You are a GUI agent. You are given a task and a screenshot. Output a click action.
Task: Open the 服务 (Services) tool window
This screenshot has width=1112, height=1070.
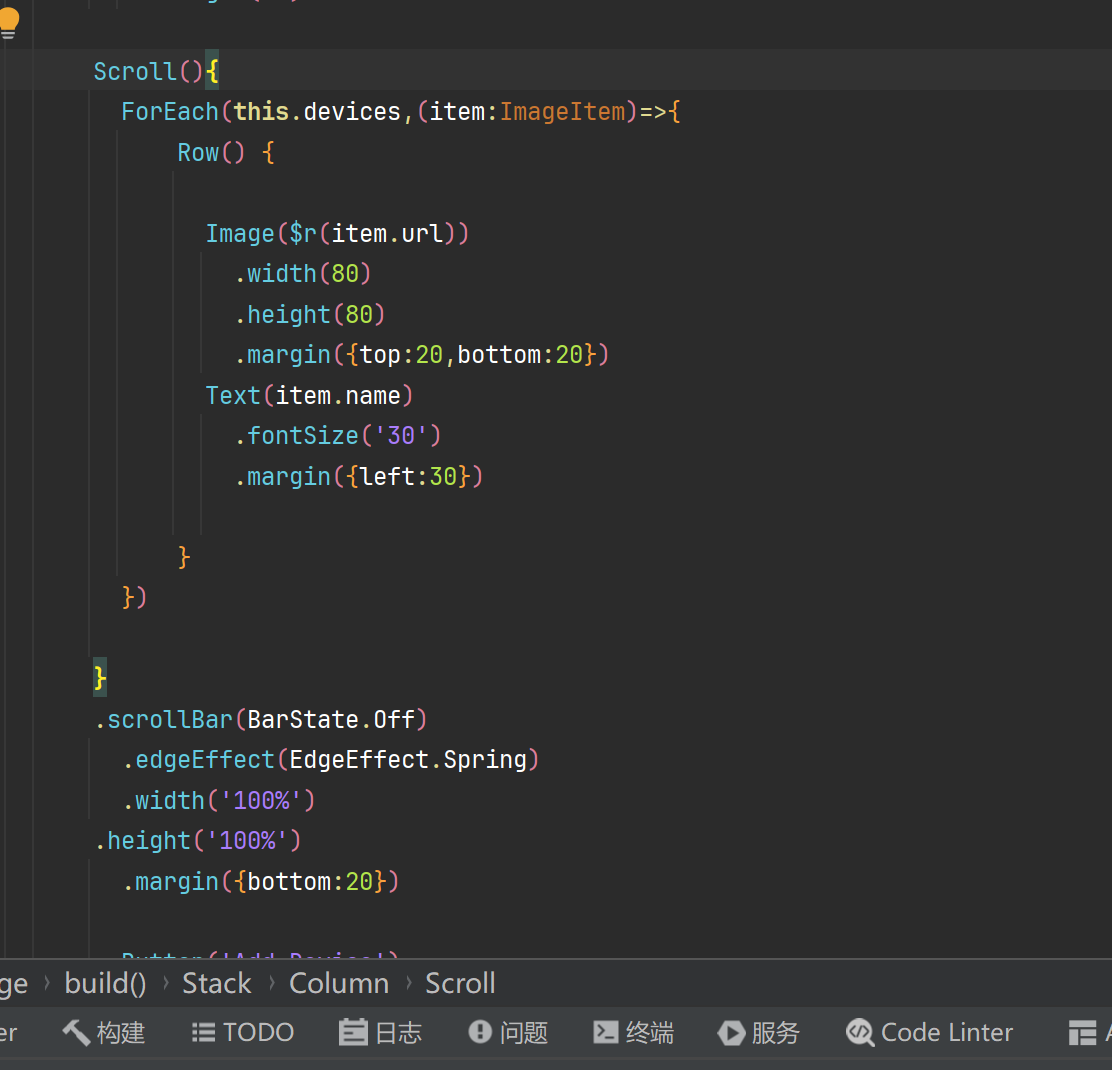pyautogui.click(x=759, y=1032)
